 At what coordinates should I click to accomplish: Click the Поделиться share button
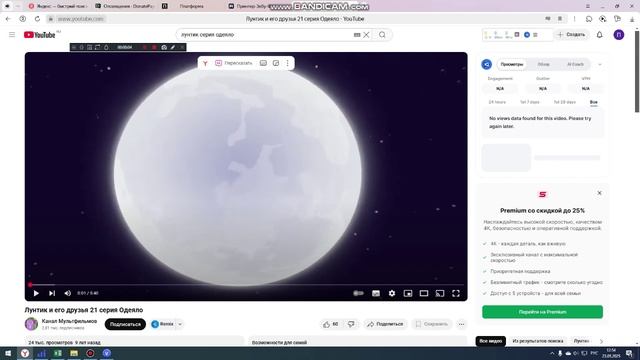tap(385, 324)
